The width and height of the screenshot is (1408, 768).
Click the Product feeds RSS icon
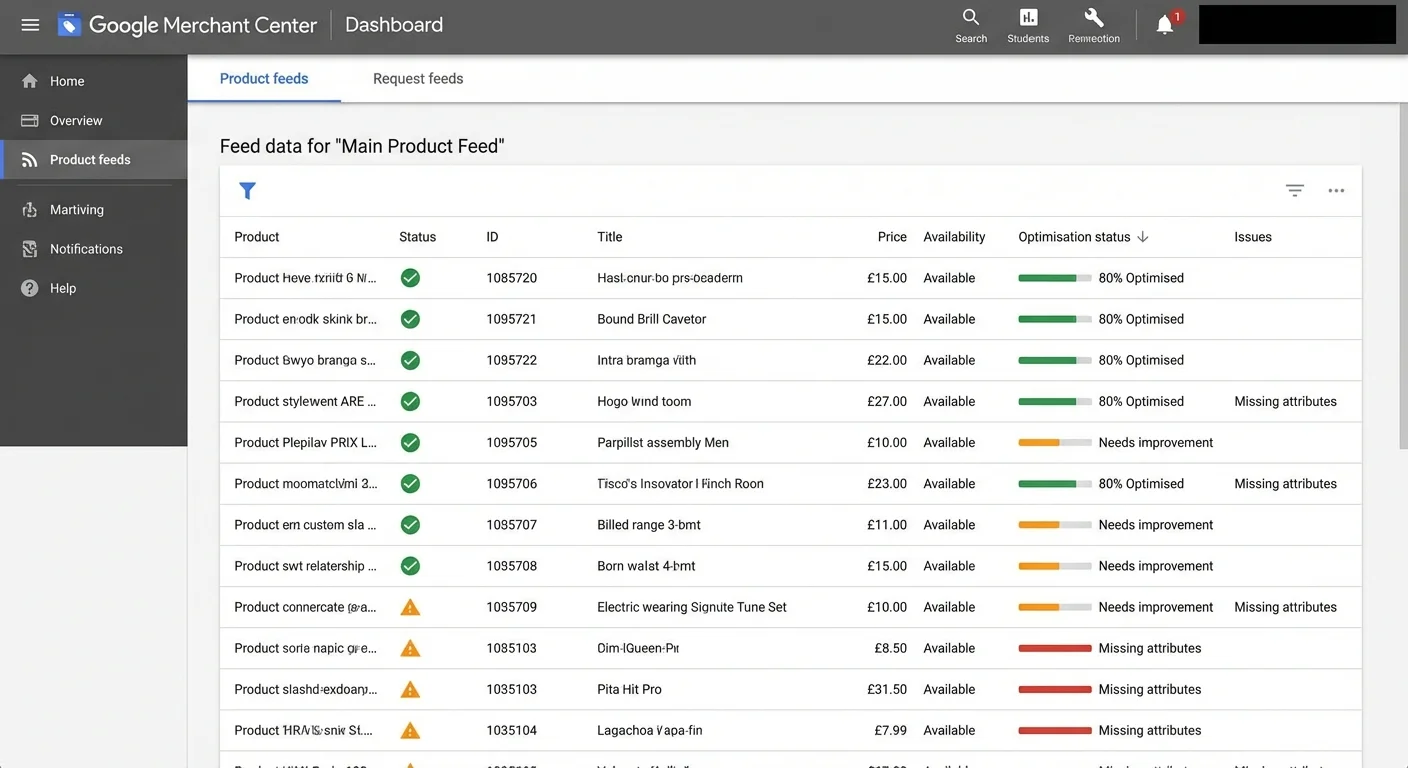point(30,160)
